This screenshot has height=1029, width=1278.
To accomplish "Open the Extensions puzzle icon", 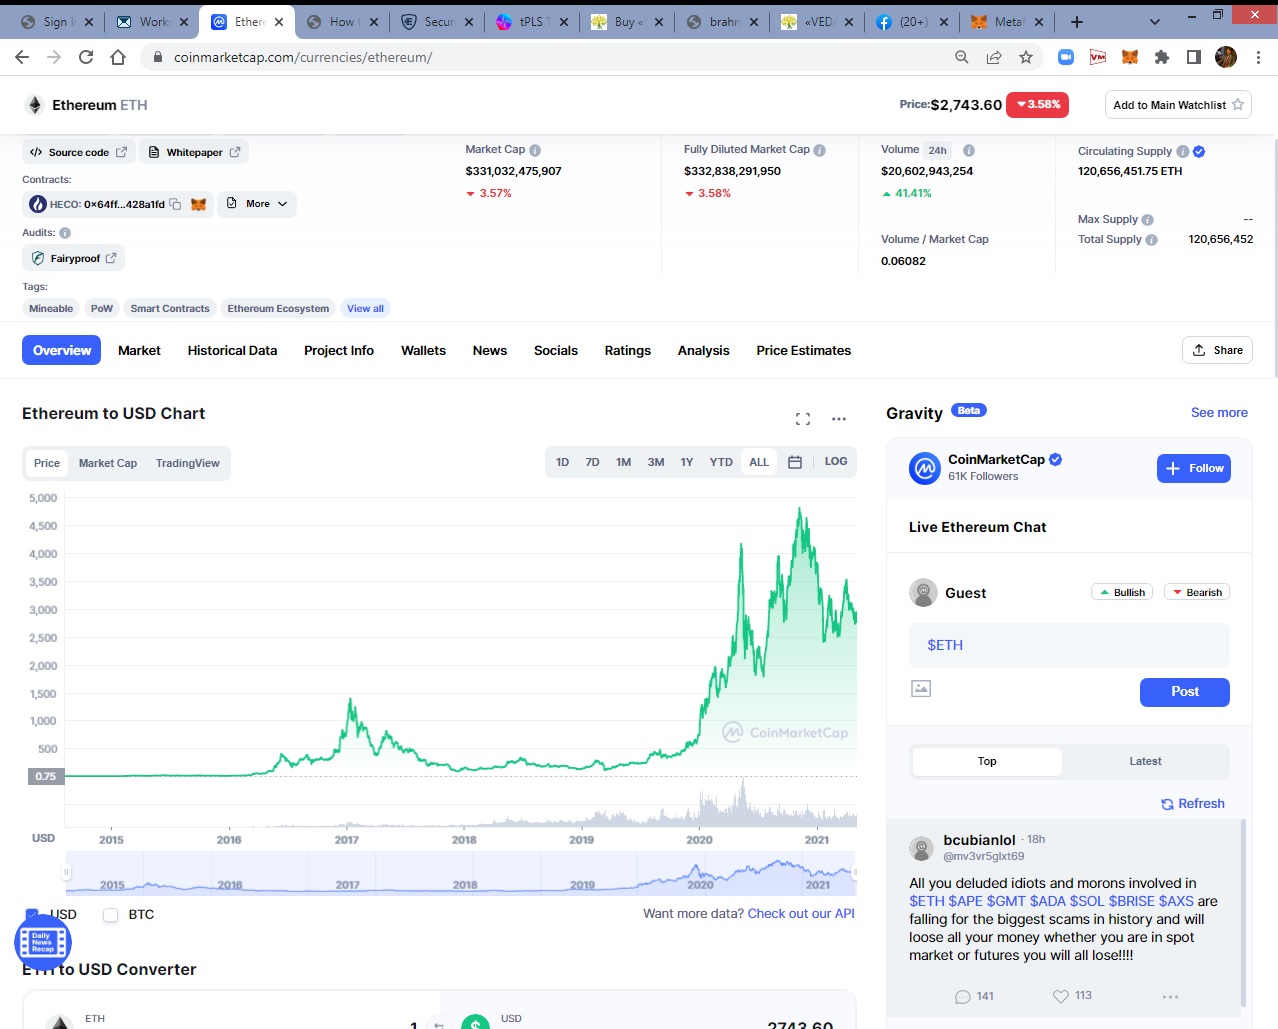I will coord(1162,57).
